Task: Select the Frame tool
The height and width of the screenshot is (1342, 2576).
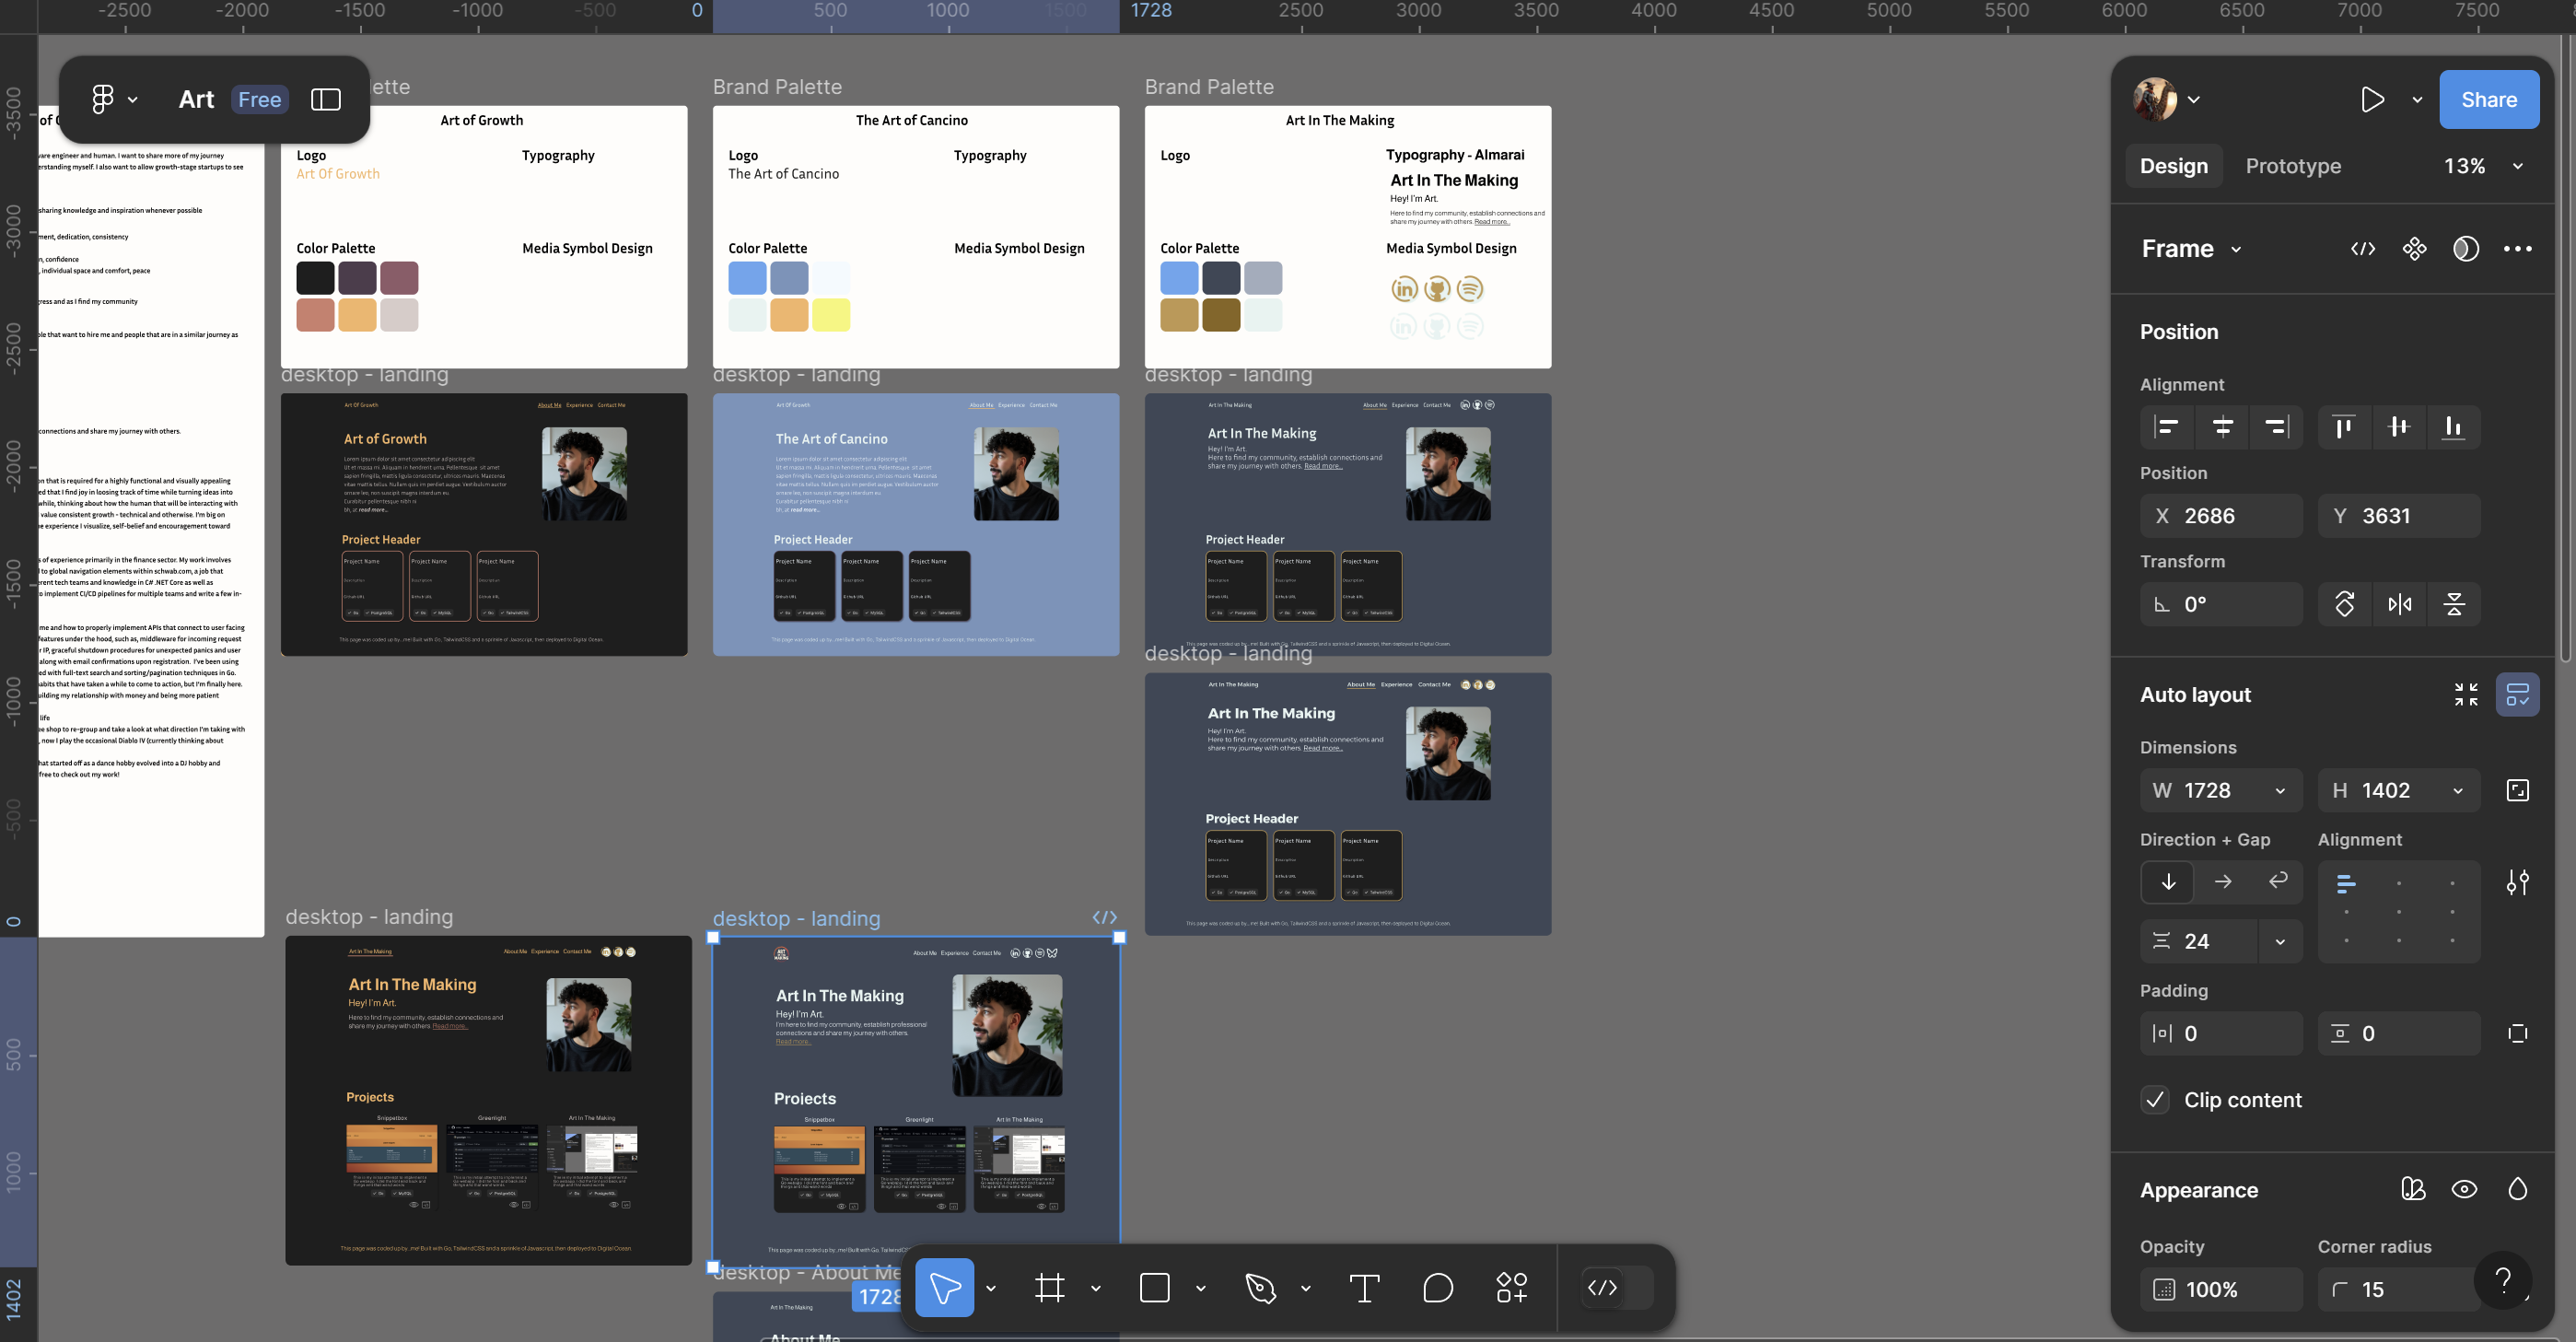Action: coord(1049,1288)
